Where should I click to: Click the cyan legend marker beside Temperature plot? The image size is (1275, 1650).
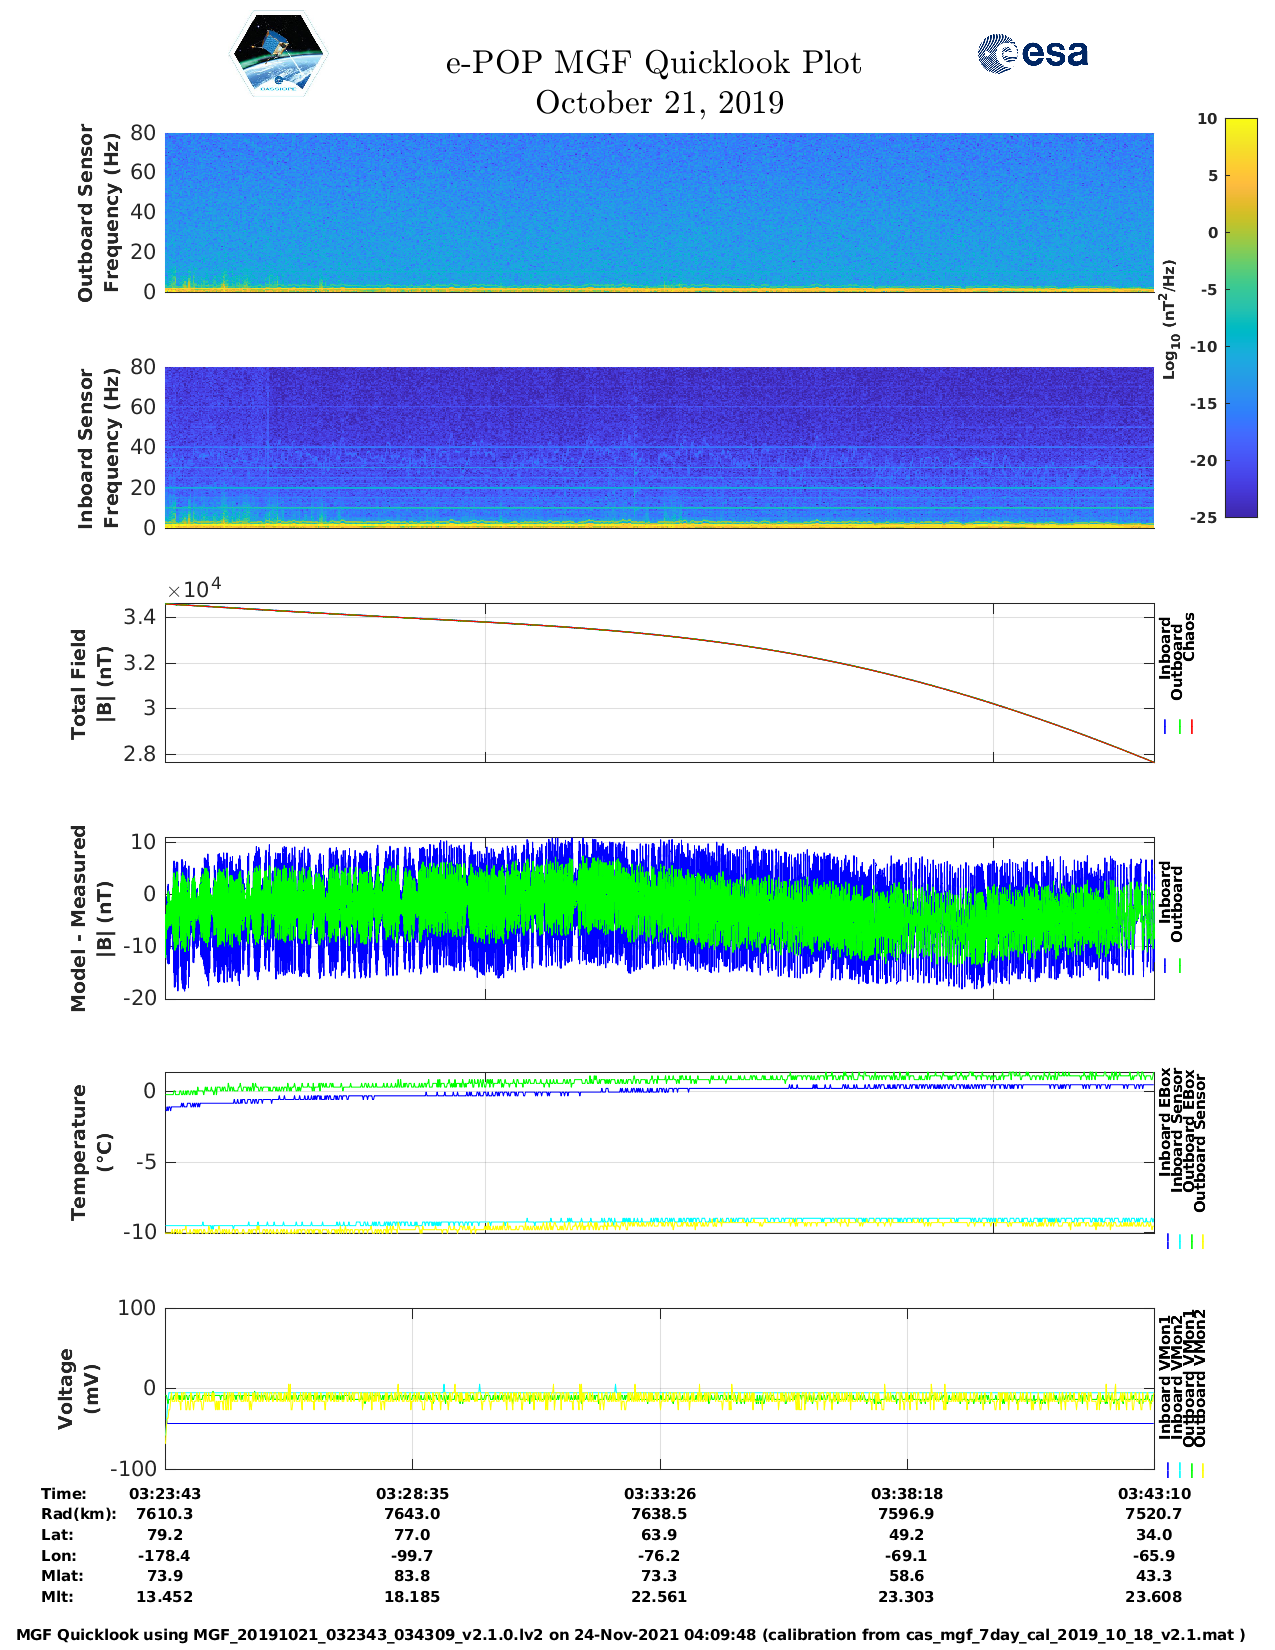click(1180, 1241)
